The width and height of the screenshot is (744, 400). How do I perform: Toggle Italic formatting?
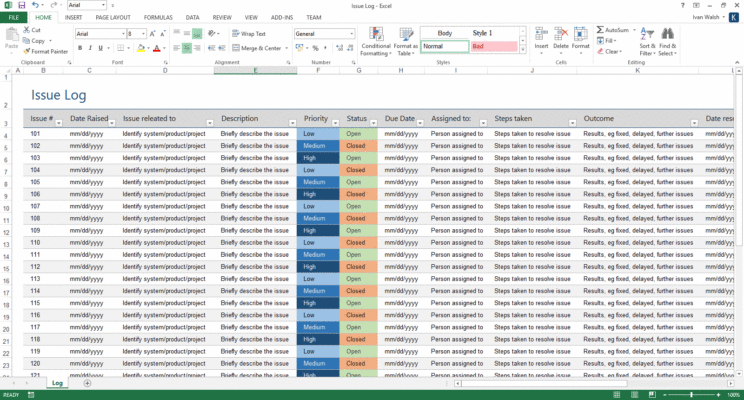[x=90, y=48]
